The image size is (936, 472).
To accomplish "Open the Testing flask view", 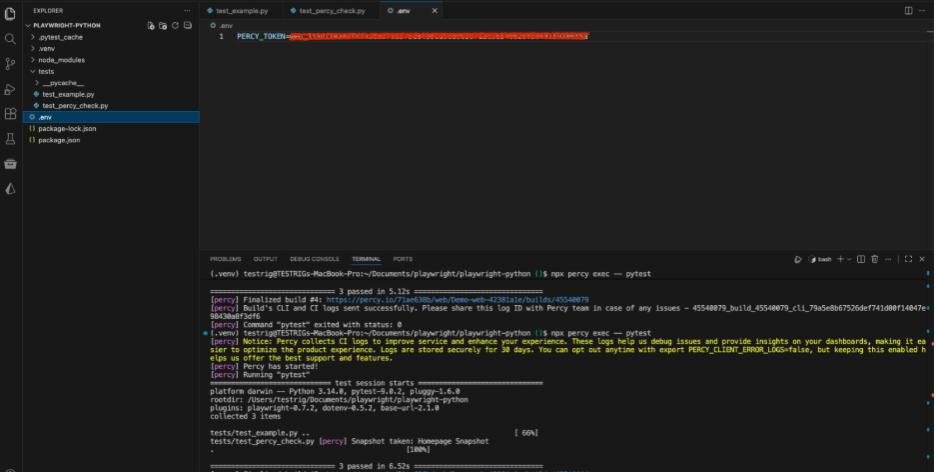I will (x=11, y=138).
